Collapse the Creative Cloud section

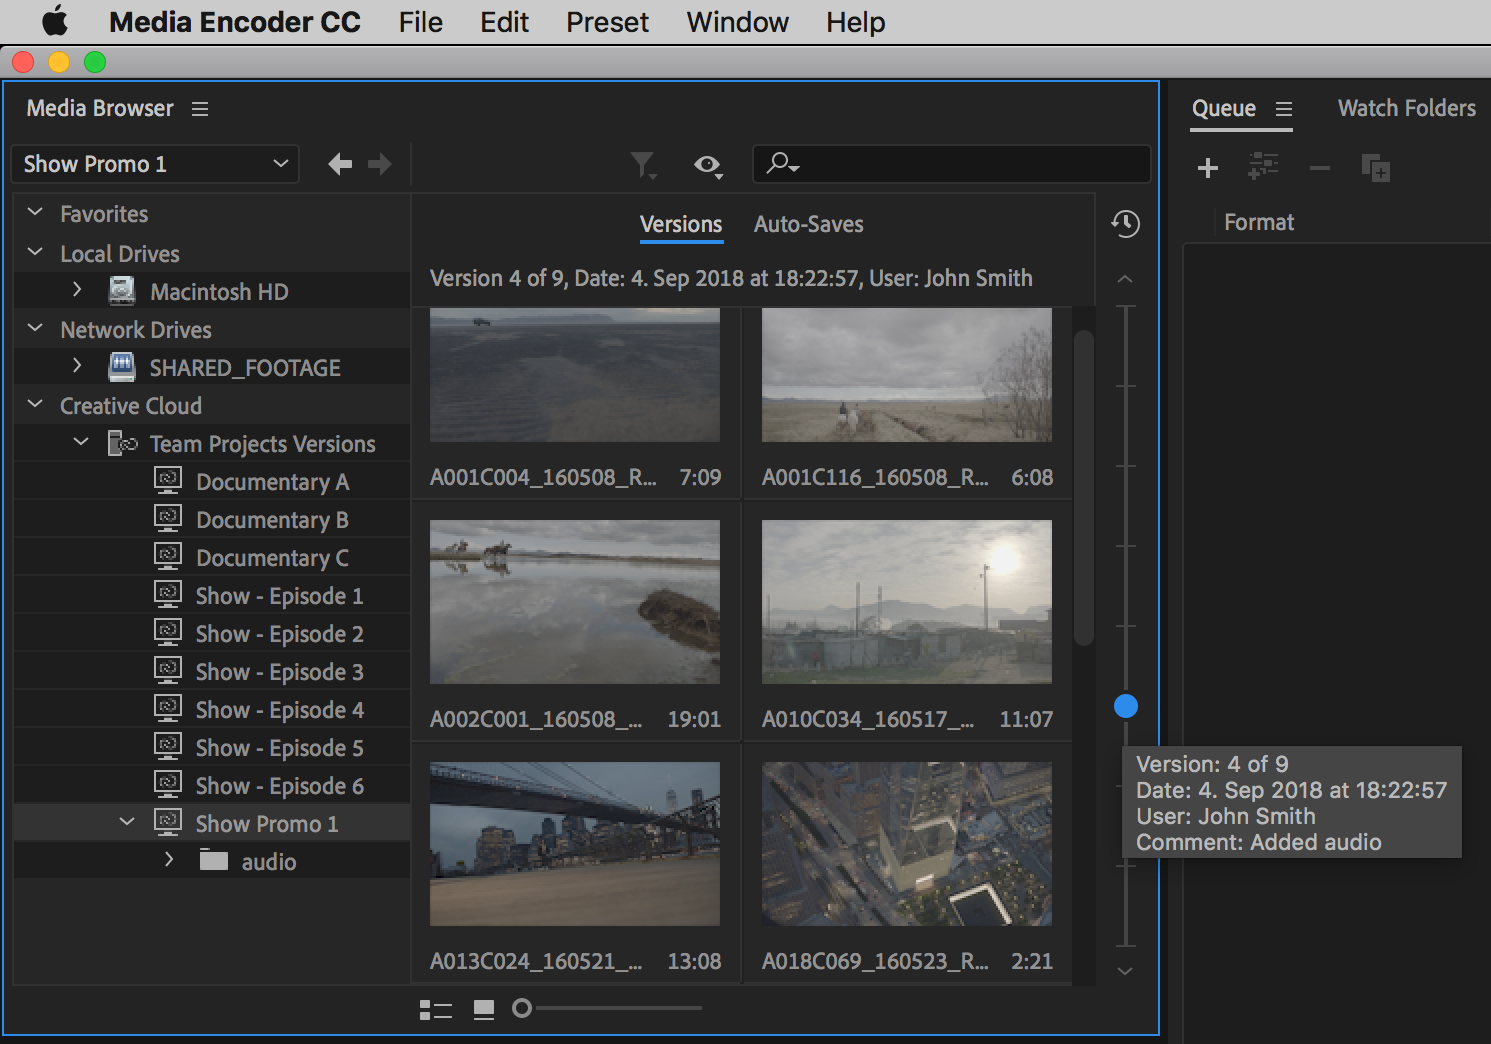click(35, 404)
